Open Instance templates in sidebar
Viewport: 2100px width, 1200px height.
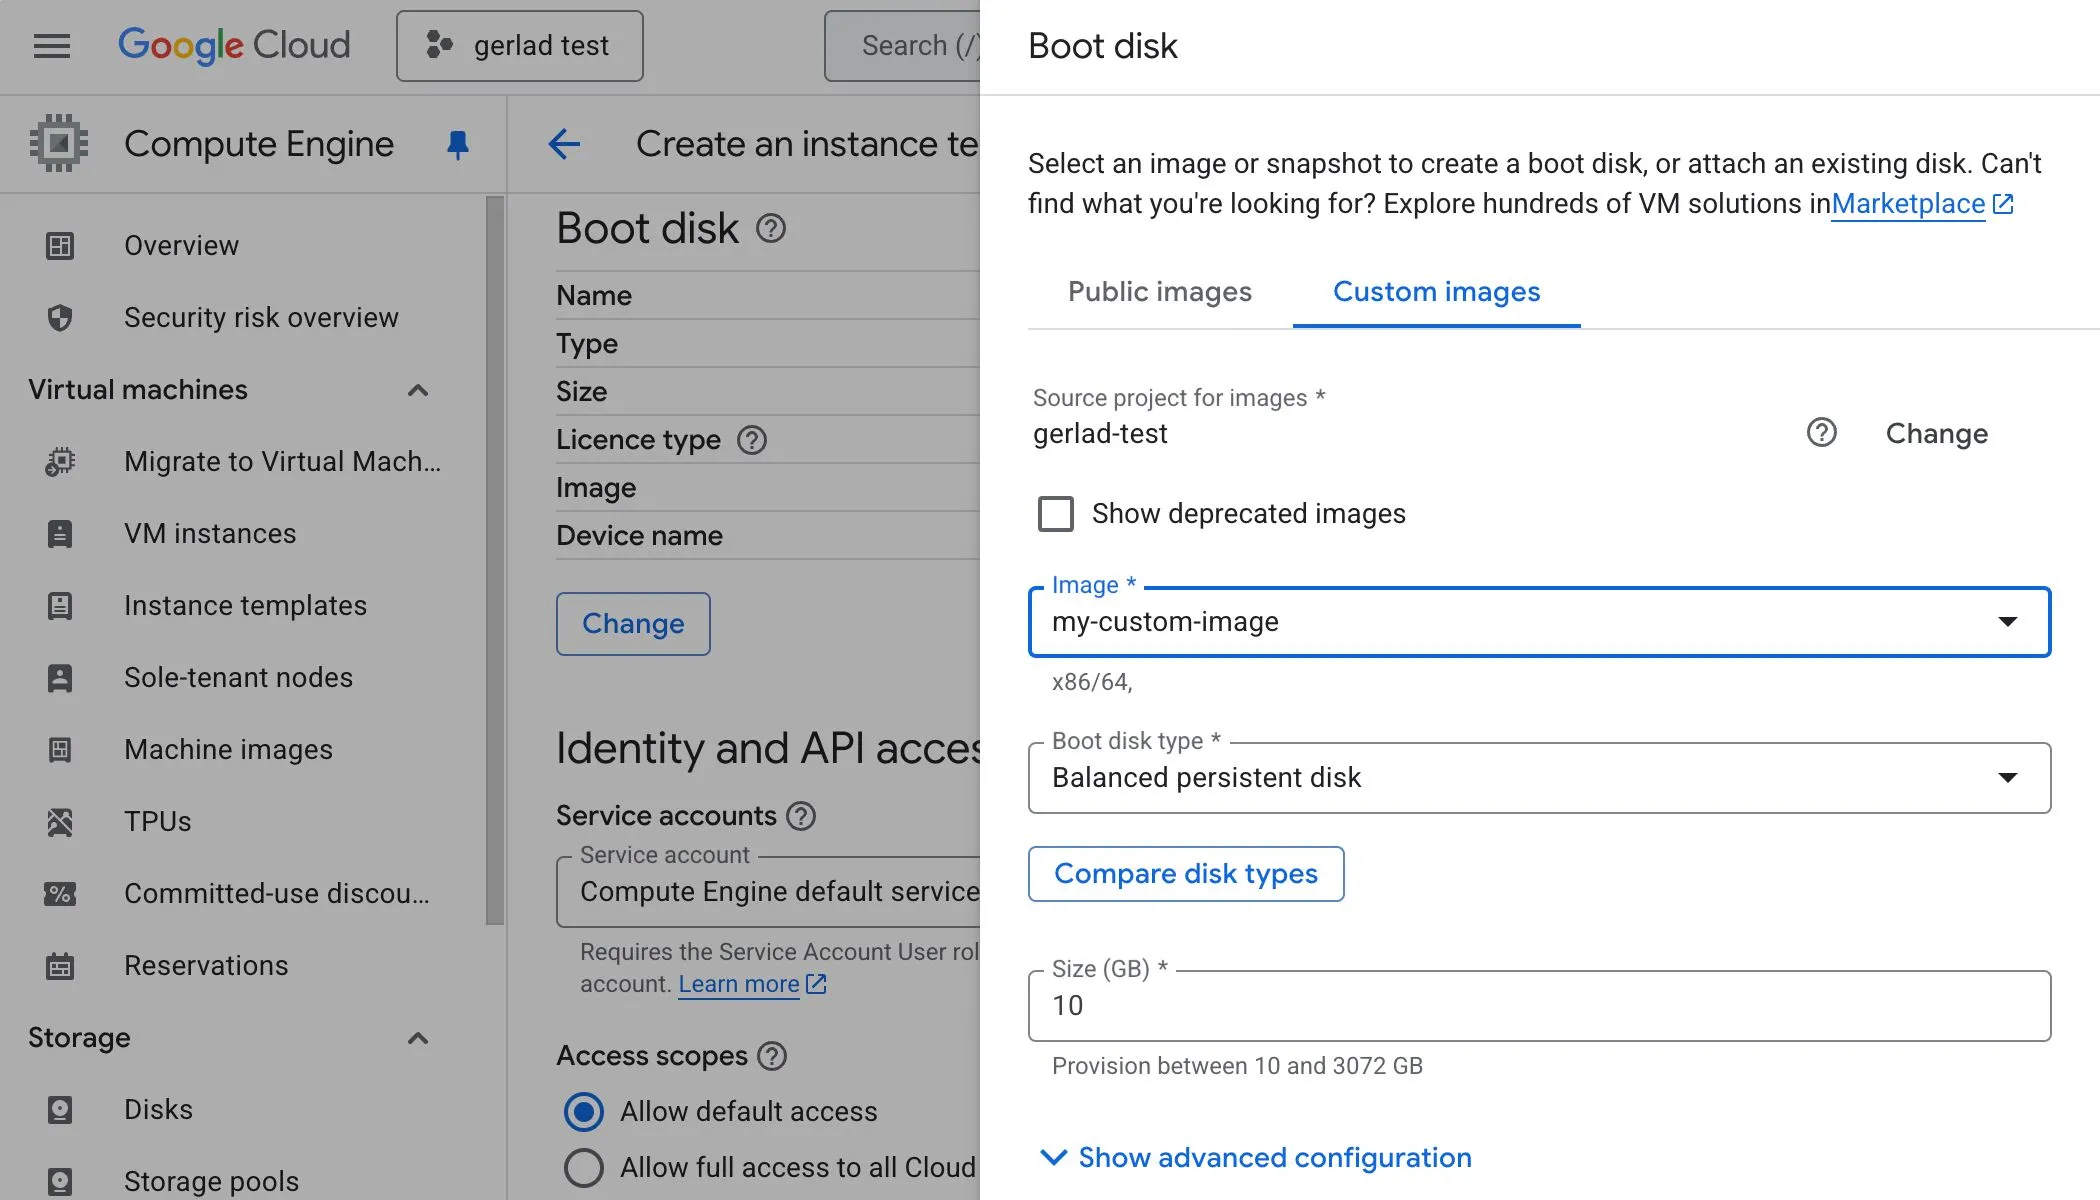coord(245,606)
